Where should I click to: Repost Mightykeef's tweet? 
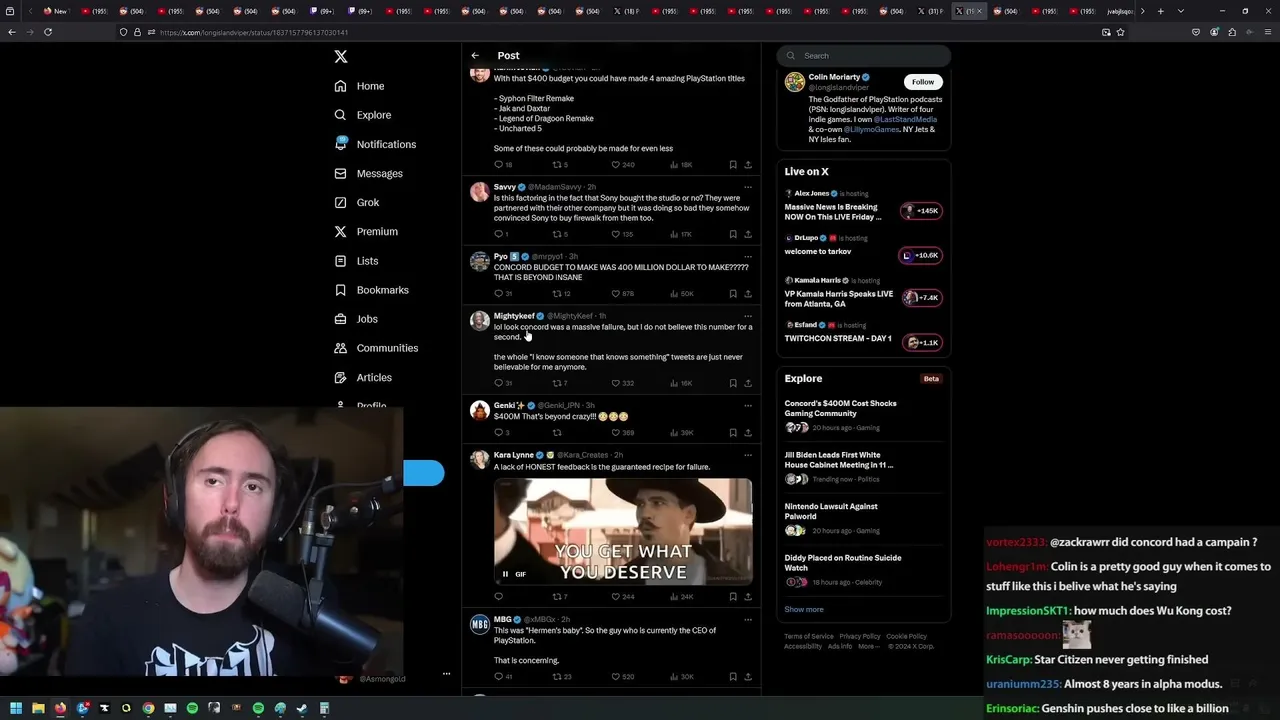pos(558,383)
